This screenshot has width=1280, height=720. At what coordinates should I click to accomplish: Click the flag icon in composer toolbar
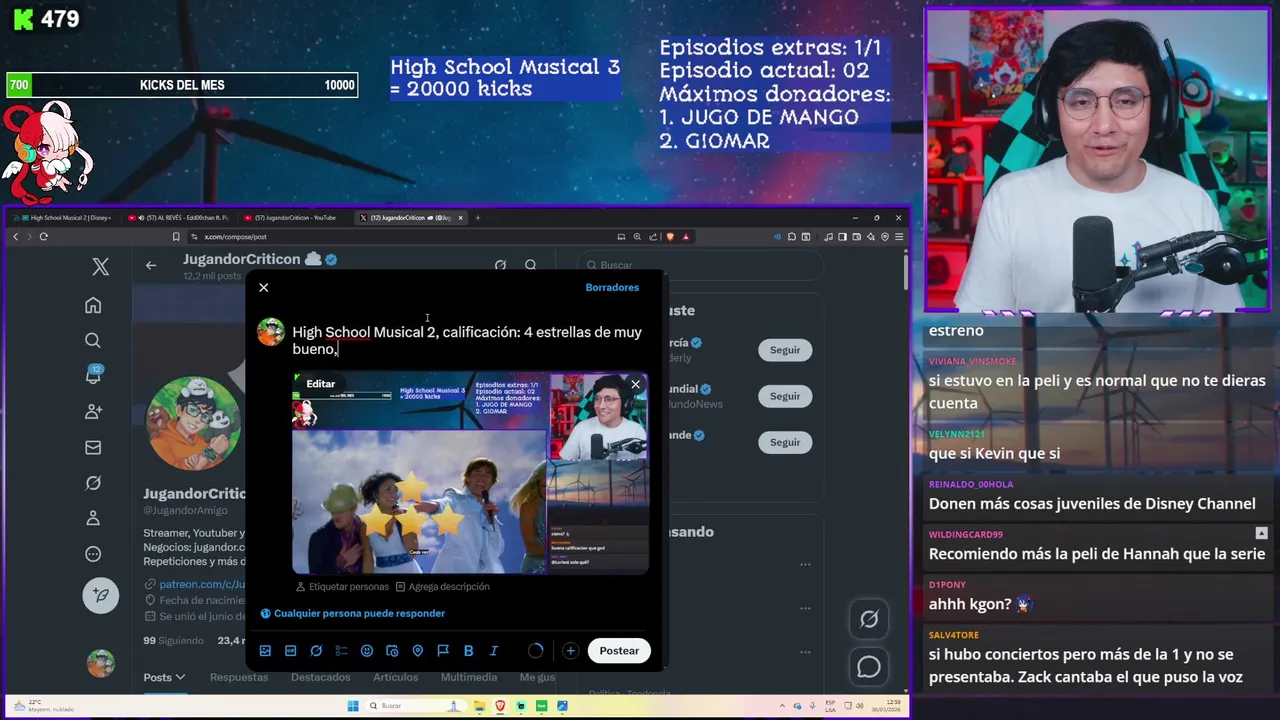coord(443,651)
